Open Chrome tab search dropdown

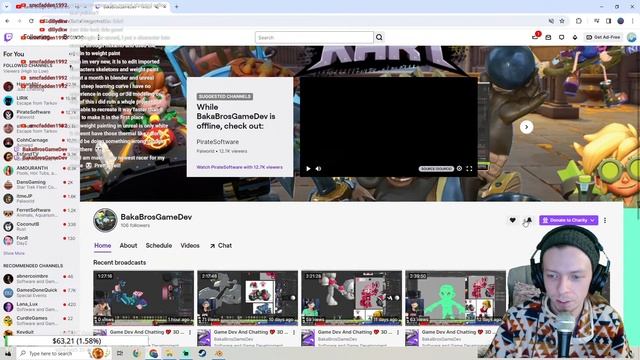point(6,7)
